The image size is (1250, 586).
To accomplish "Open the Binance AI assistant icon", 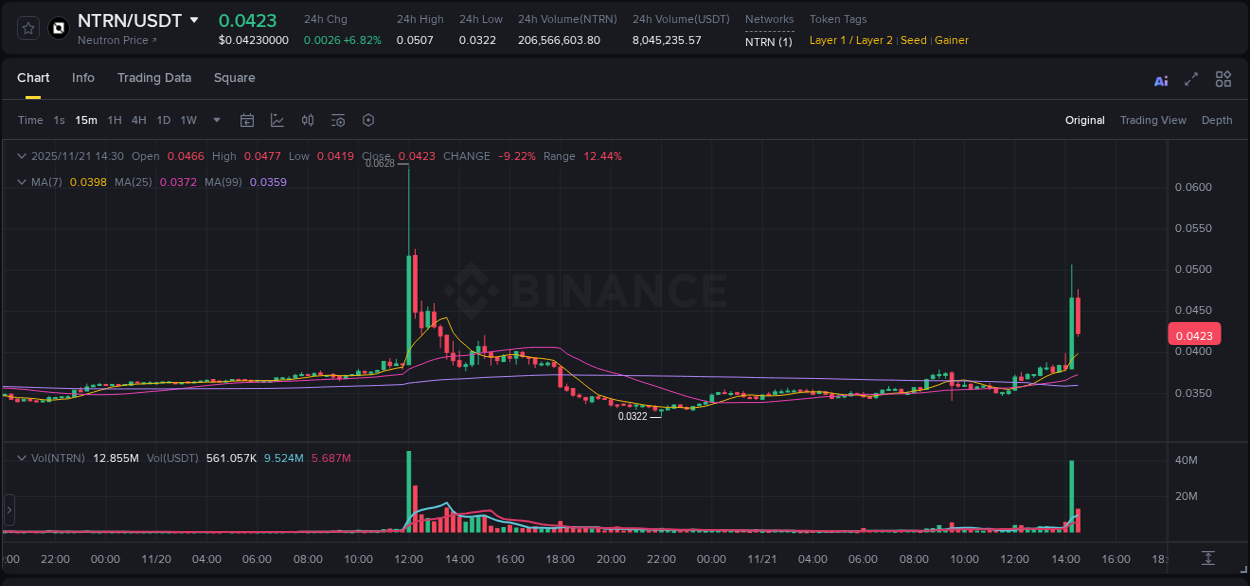I will pyautogui.click(x=1160, y=79).
